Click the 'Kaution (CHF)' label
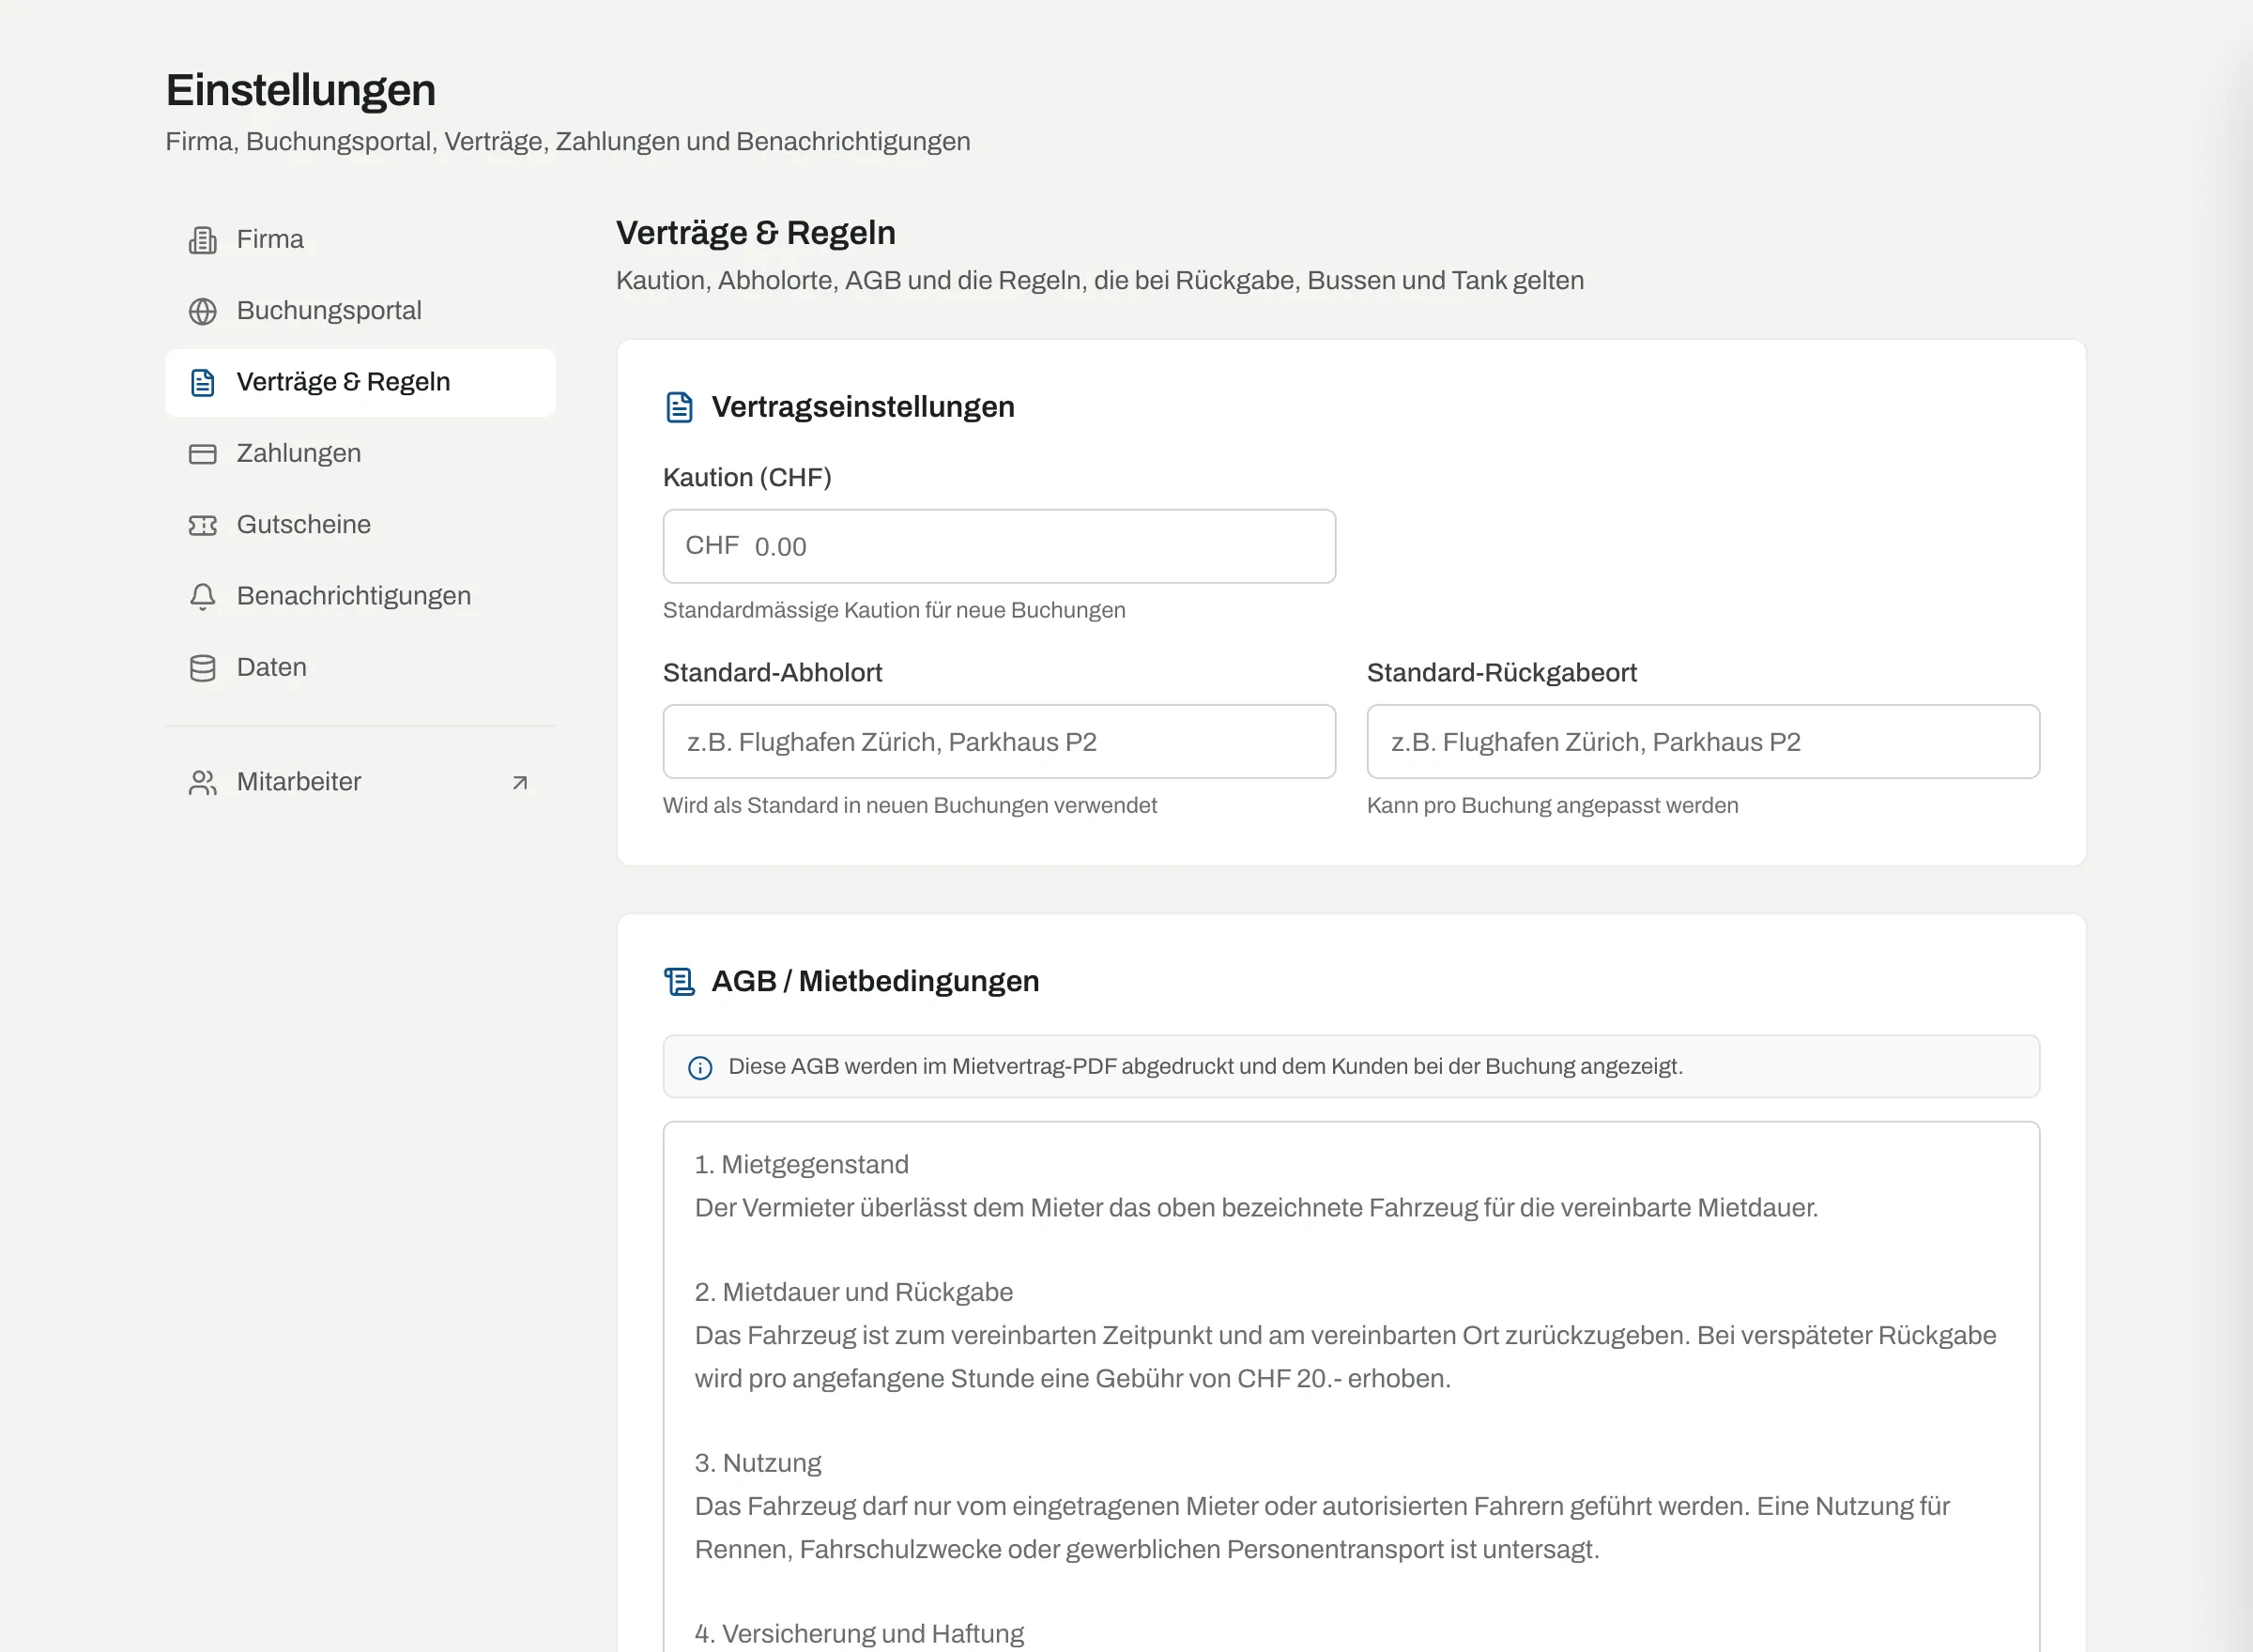The height and width of the screenshot is (1652, 2253). pos(747,478)
